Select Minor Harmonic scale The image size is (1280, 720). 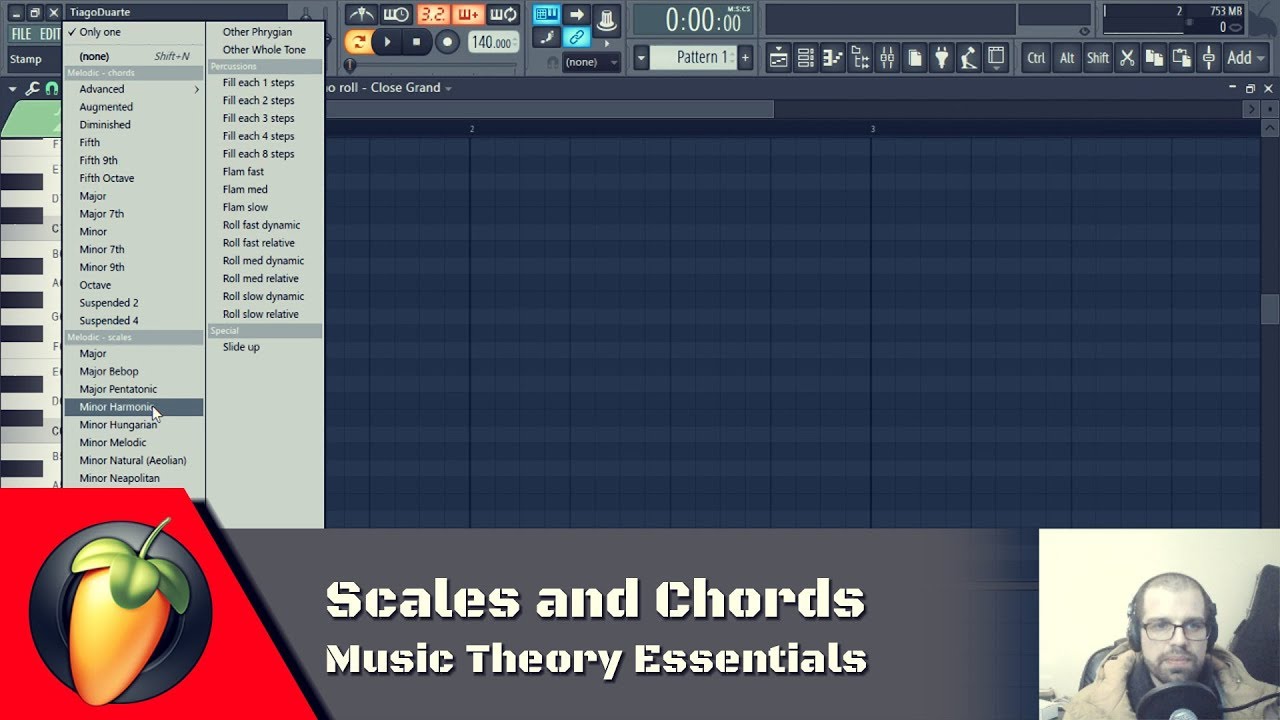[134, 407]
